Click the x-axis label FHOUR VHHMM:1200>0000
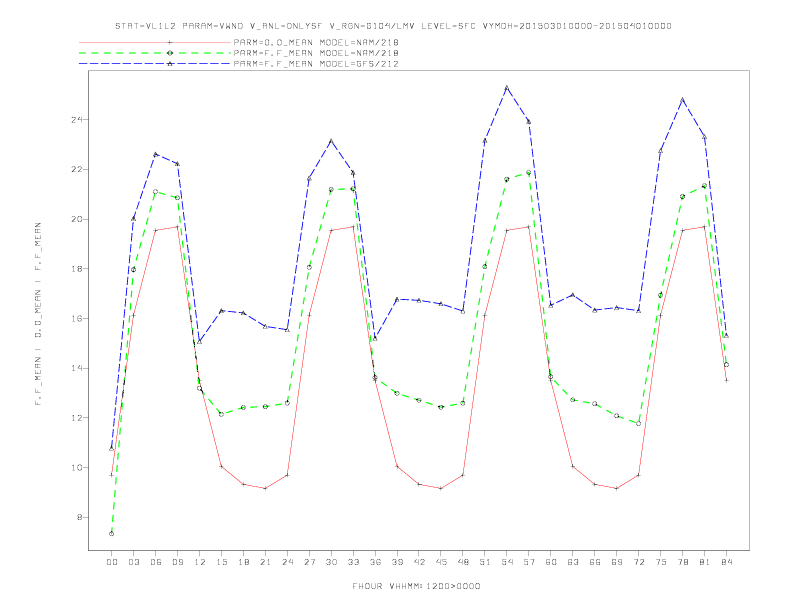 [x=416, y=586]
